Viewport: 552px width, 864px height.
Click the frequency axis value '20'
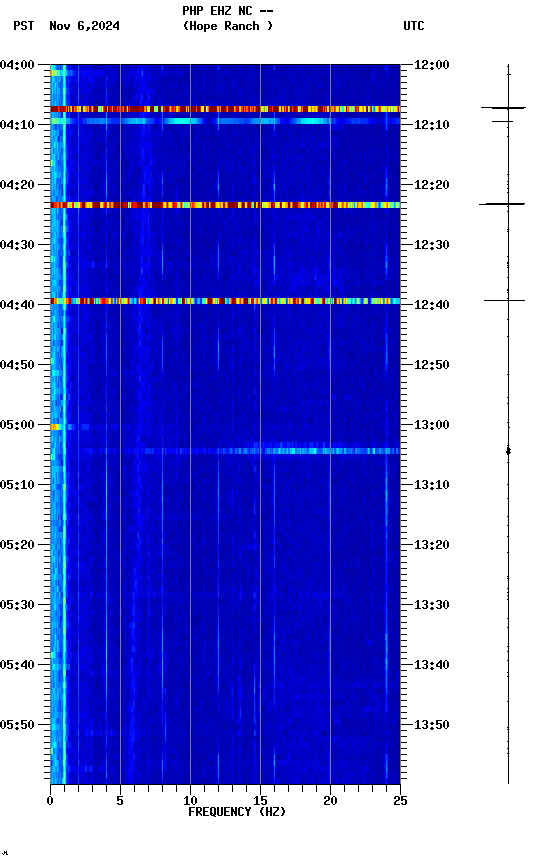click(x=330, y=801)
